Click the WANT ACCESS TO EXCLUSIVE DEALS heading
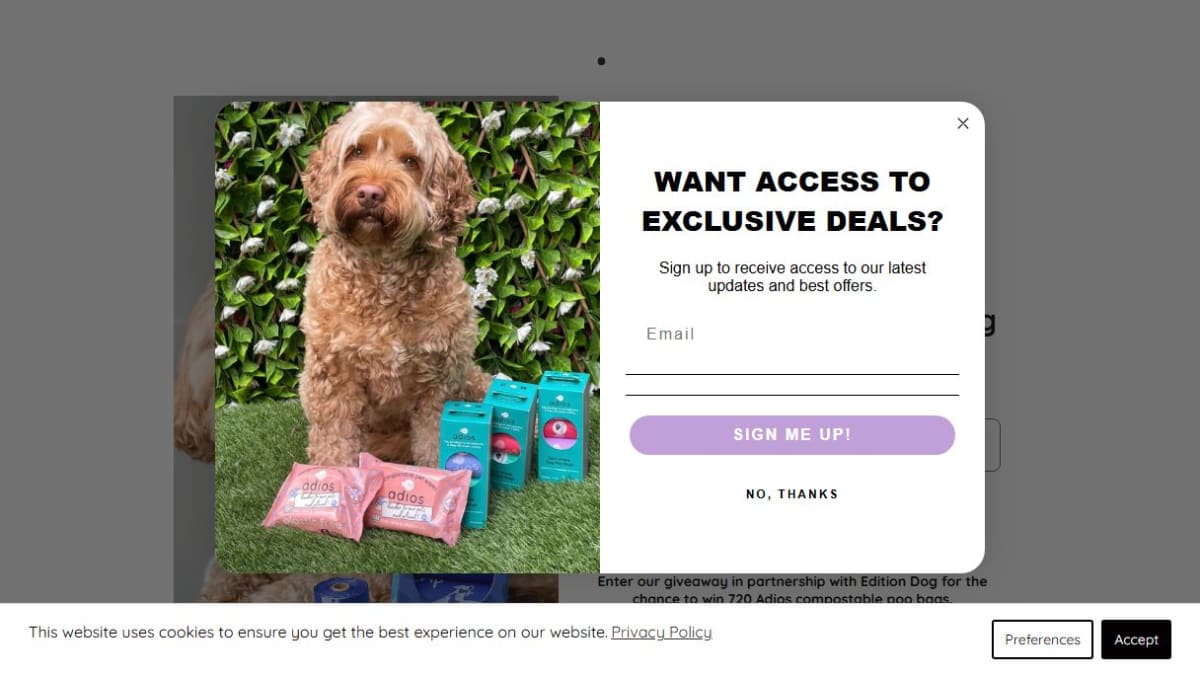Image resolution: width=1200 pixels, height=675 pixels. tap(792, 201)
